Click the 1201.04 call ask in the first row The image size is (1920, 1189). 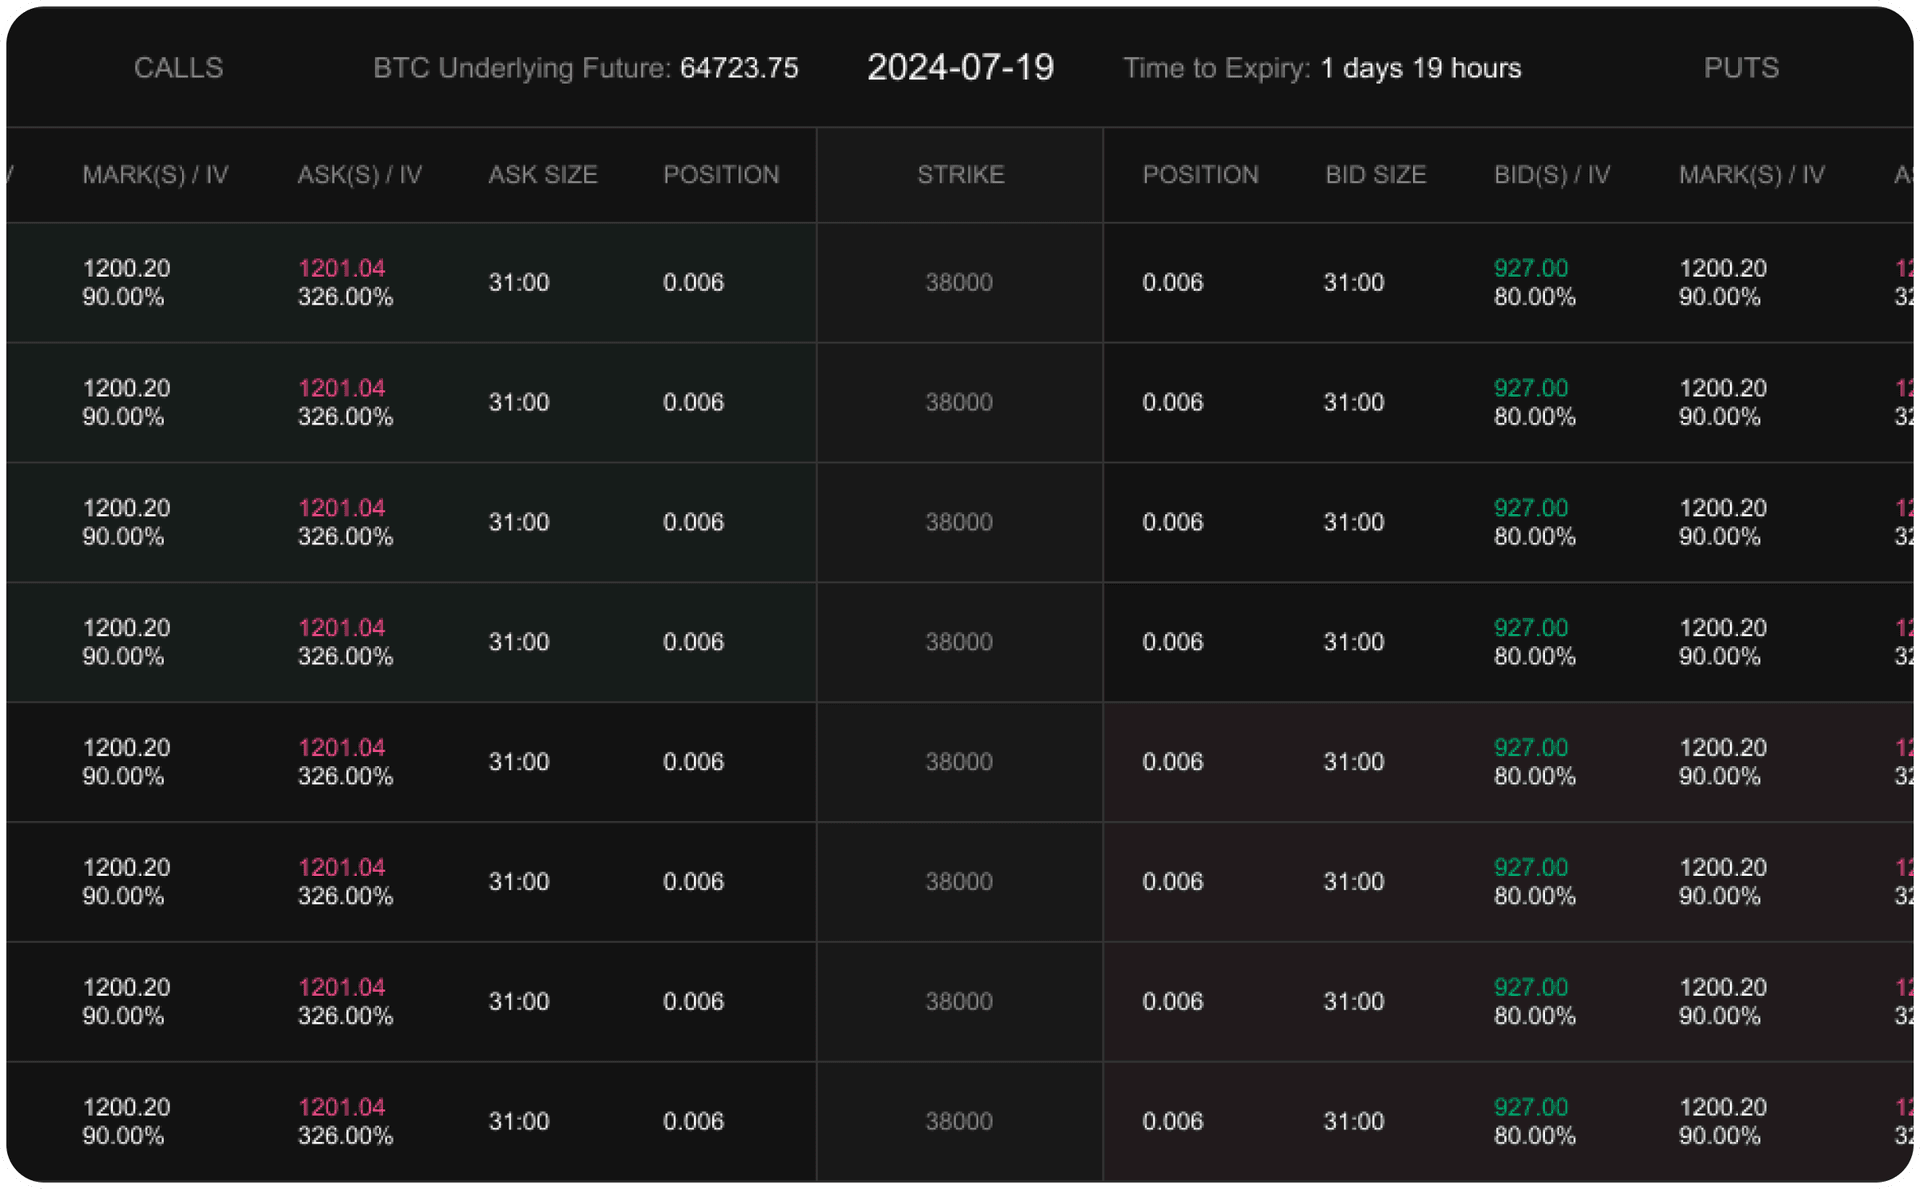tap(341, 268)
